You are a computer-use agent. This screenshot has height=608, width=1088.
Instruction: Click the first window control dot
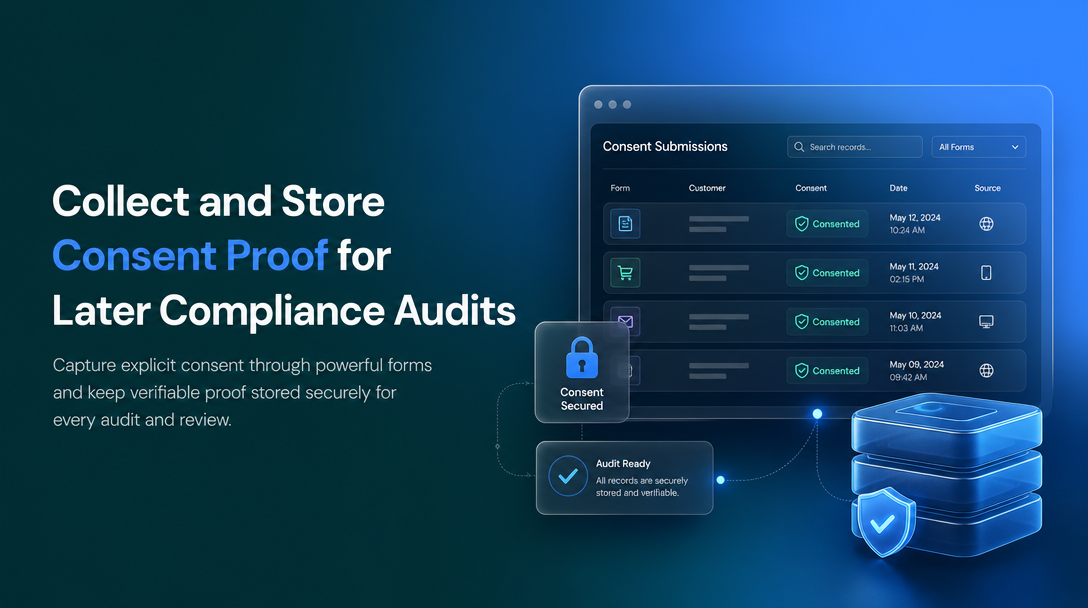click(598, 105)
